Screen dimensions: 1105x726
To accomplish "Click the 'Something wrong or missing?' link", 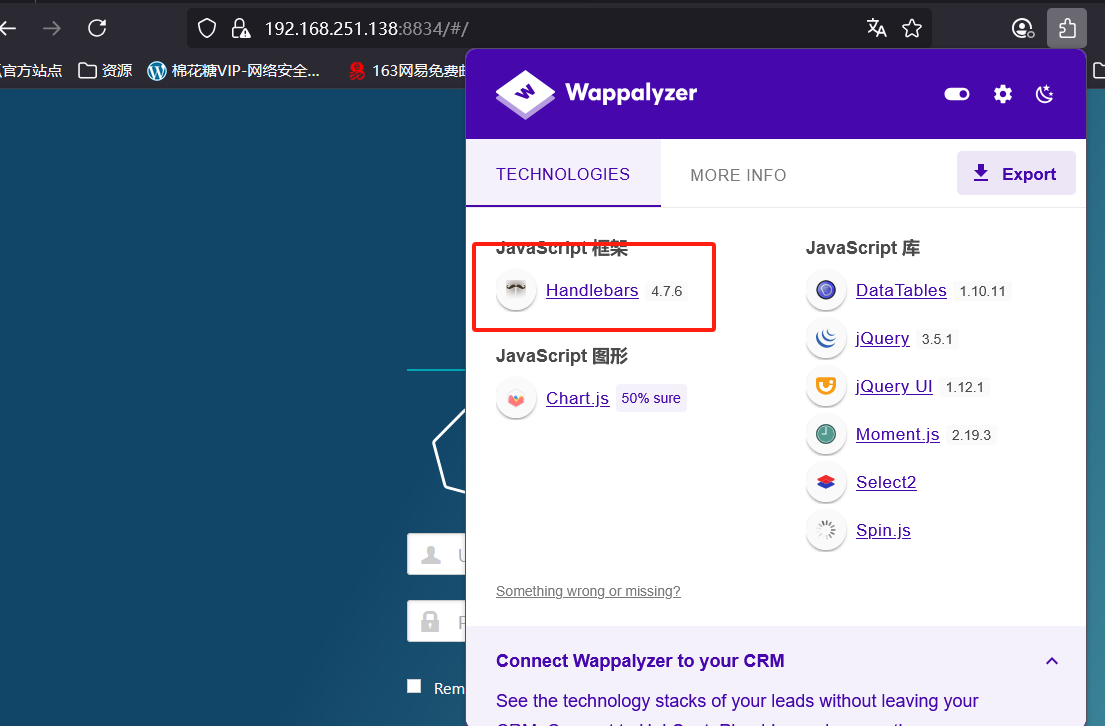I will coord(588,591).
